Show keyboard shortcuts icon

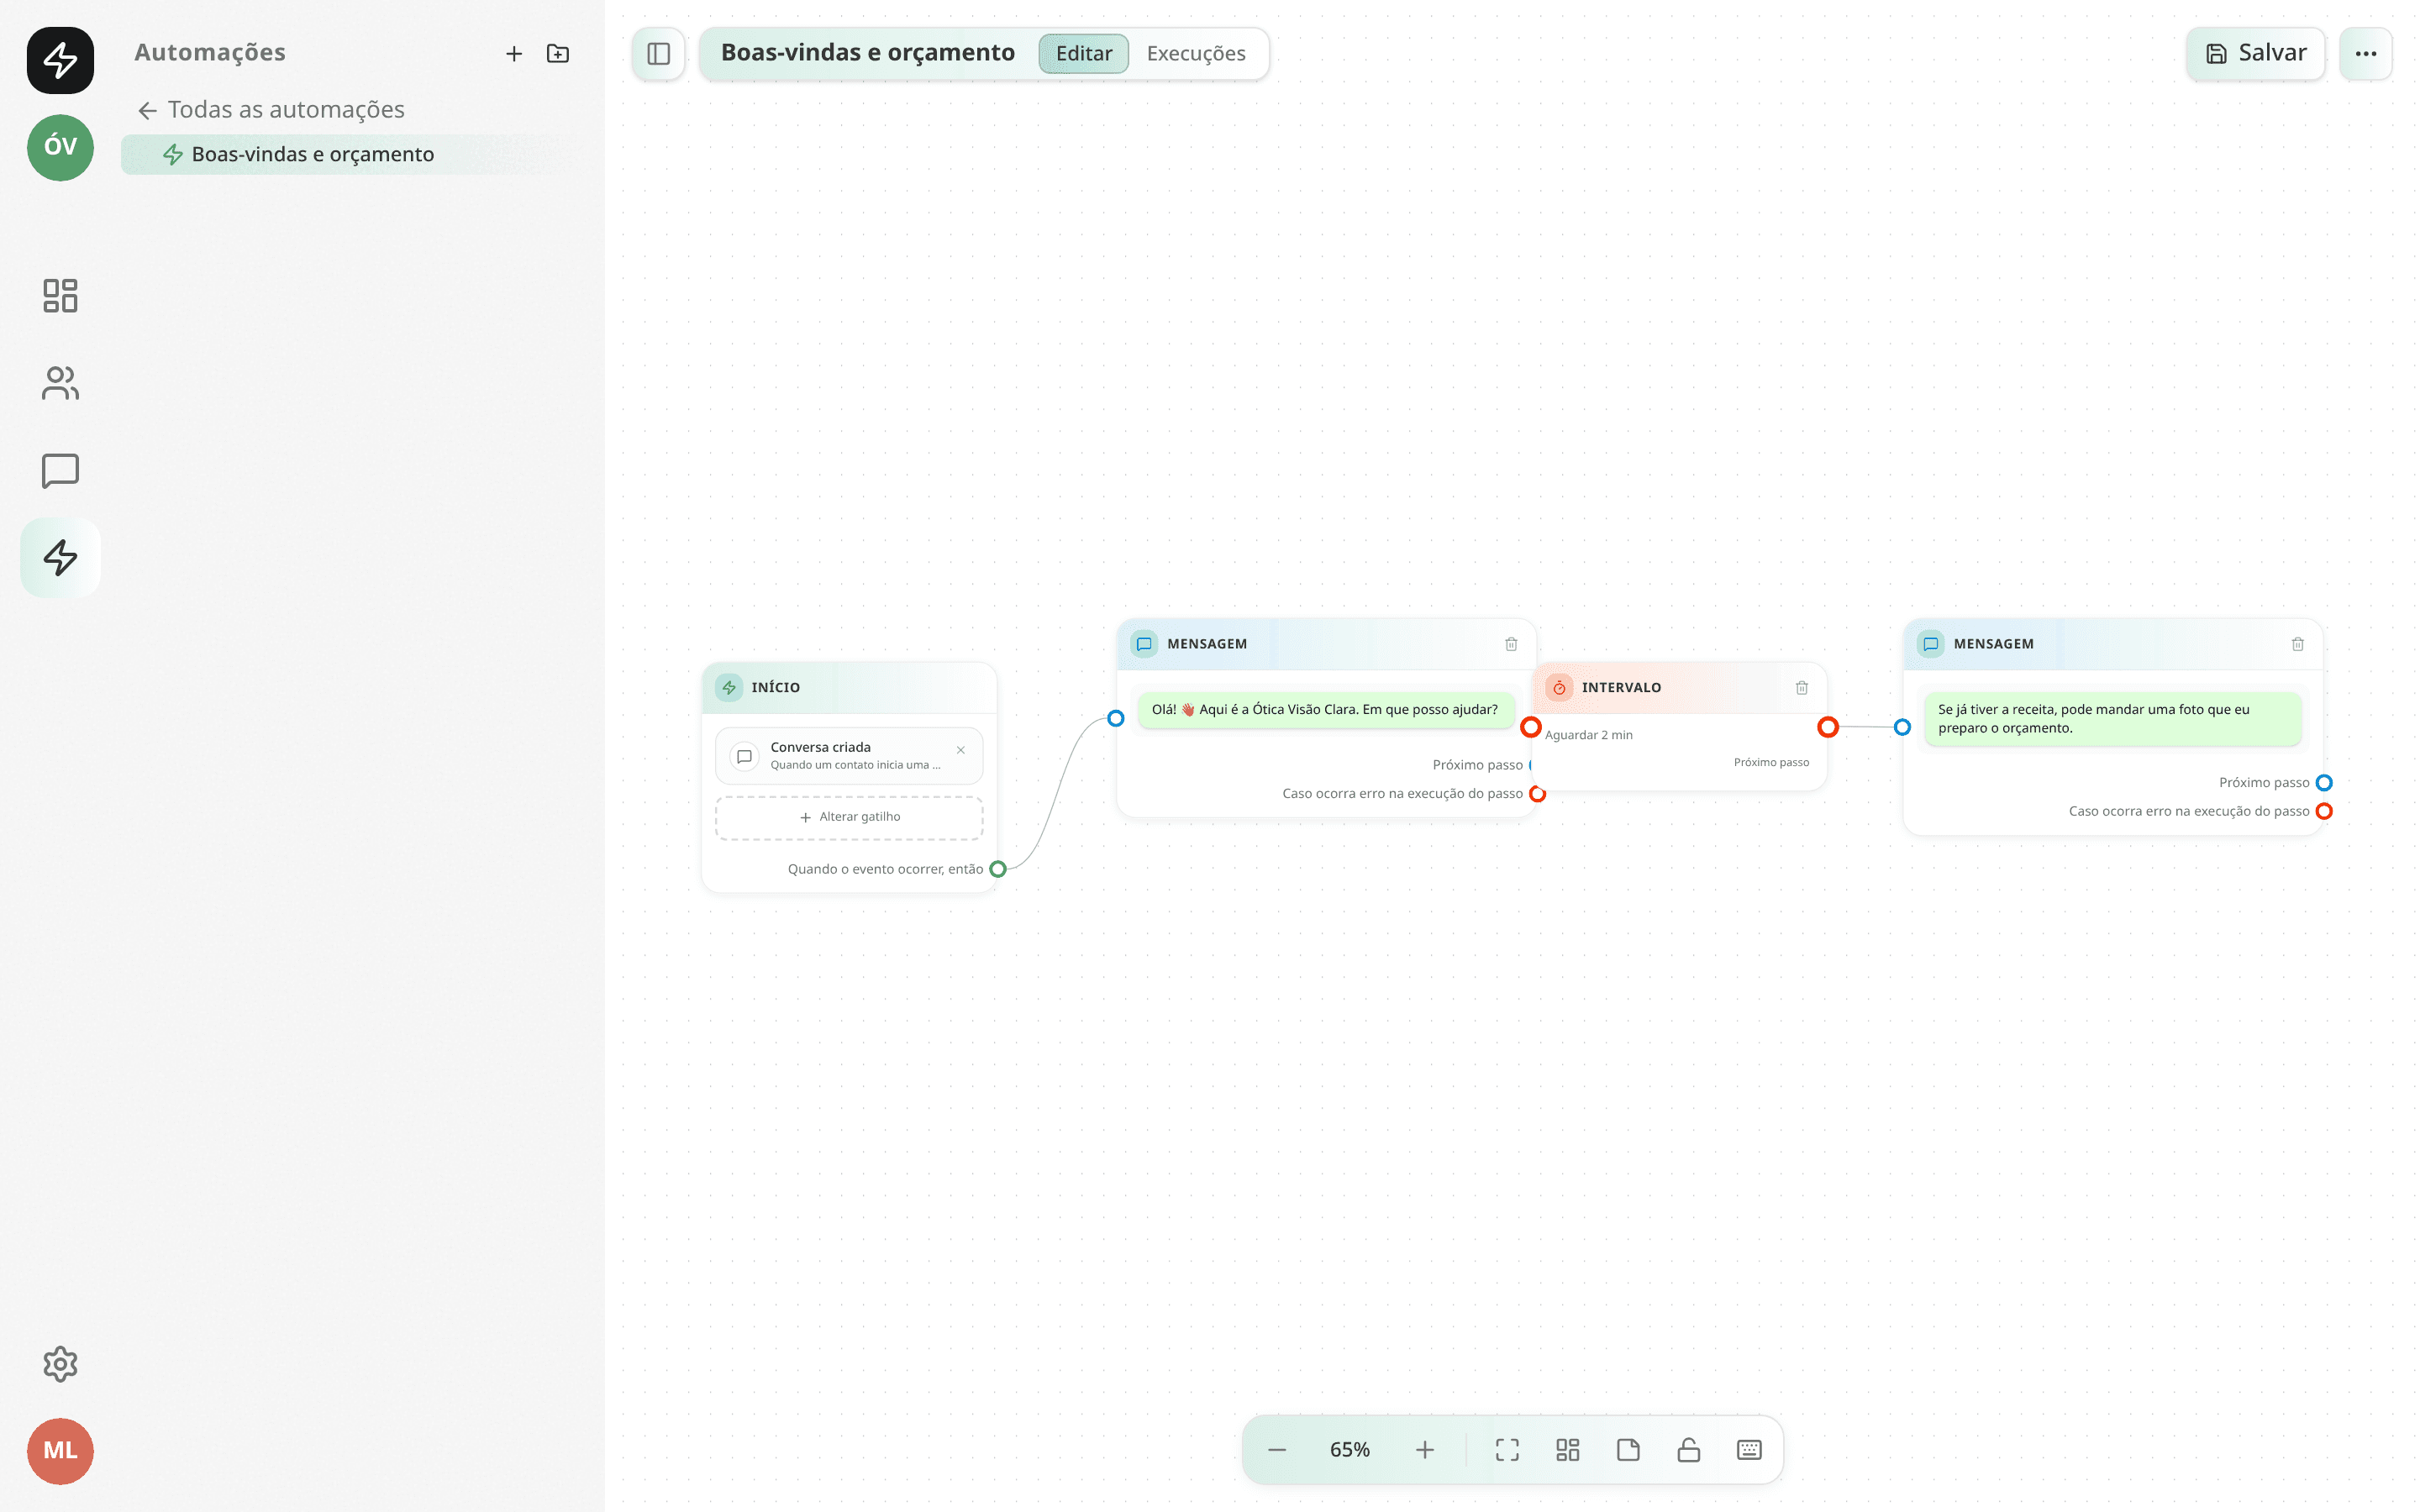pyautogui.click(x=1749, y=1450)
